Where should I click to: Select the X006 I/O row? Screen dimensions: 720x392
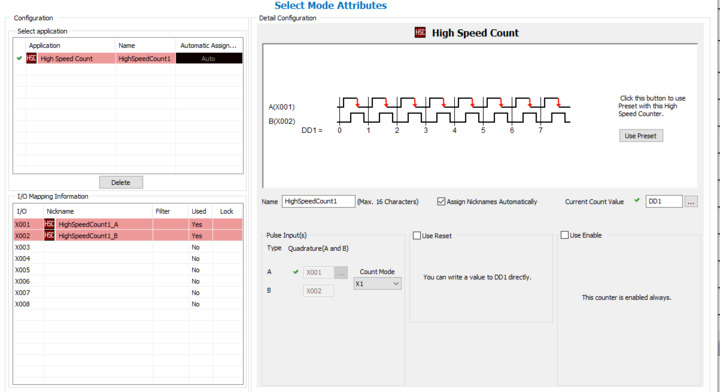[x=128, y=281]
